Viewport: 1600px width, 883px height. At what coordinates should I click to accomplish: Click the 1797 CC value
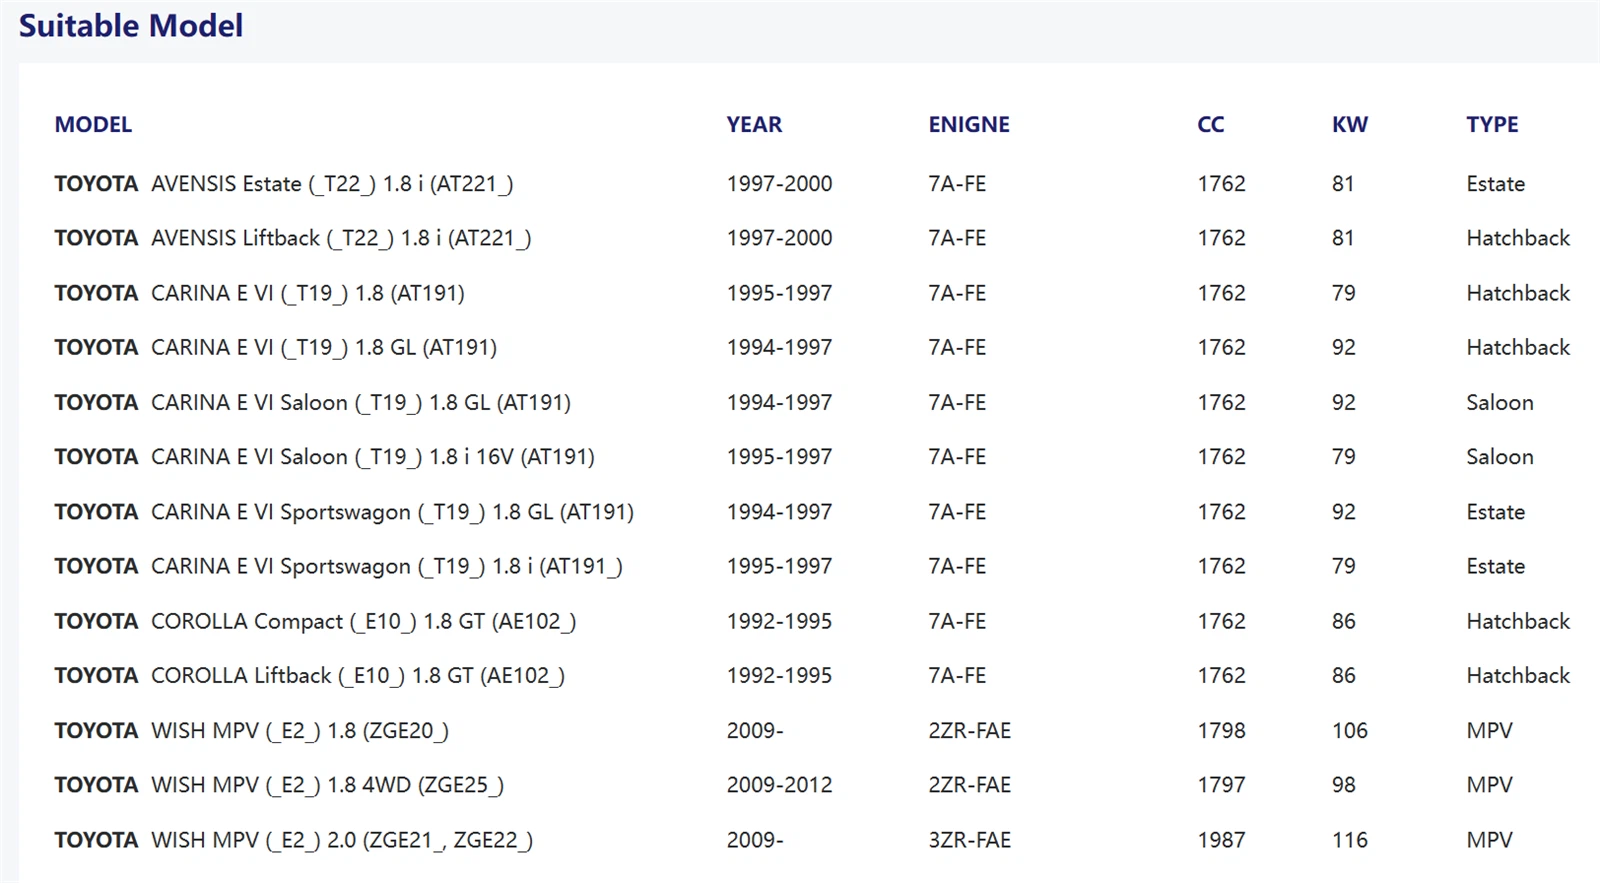click(1221, 785)
